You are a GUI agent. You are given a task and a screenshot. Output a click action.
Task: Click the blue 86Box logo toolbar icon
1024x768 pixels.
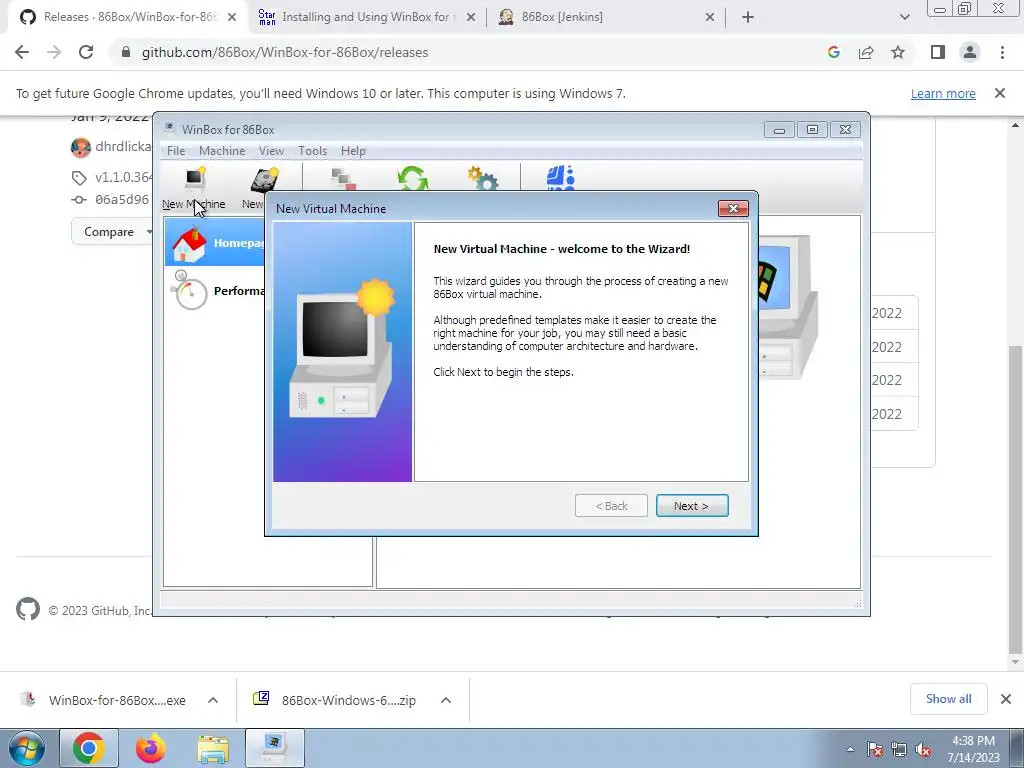click(561, 178)
